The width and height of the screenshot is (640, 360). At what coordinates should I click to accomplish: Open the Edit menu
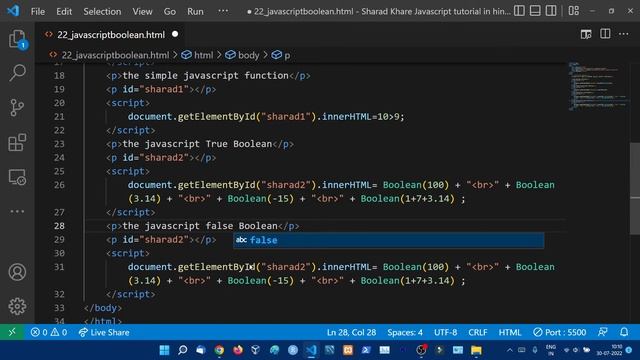64,11
